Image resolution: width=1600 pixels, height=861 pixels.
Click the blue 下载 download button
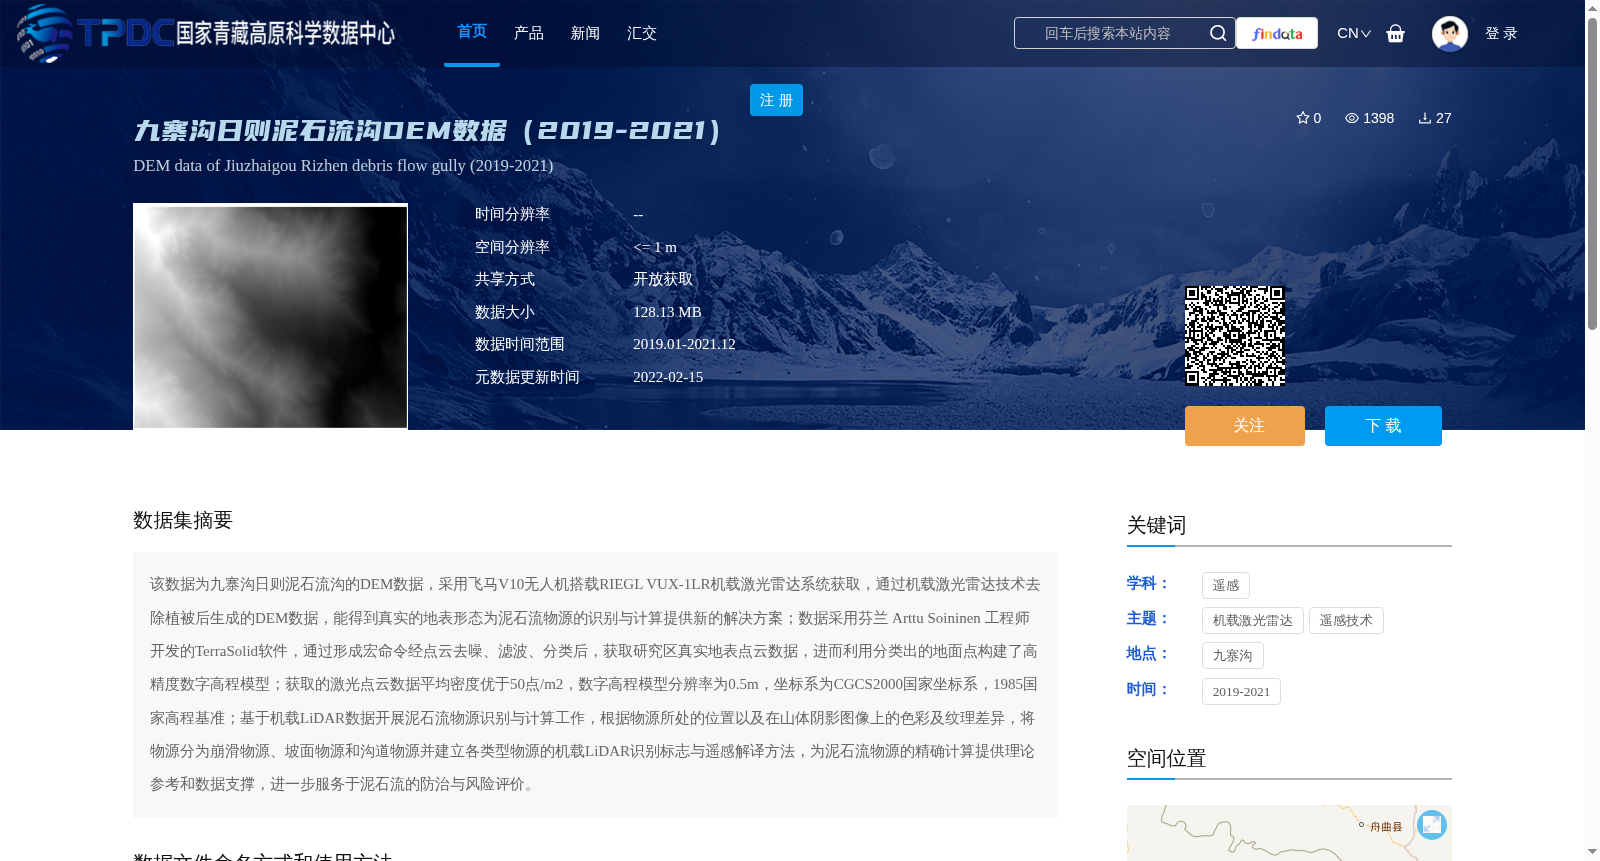click(1383, 426)
